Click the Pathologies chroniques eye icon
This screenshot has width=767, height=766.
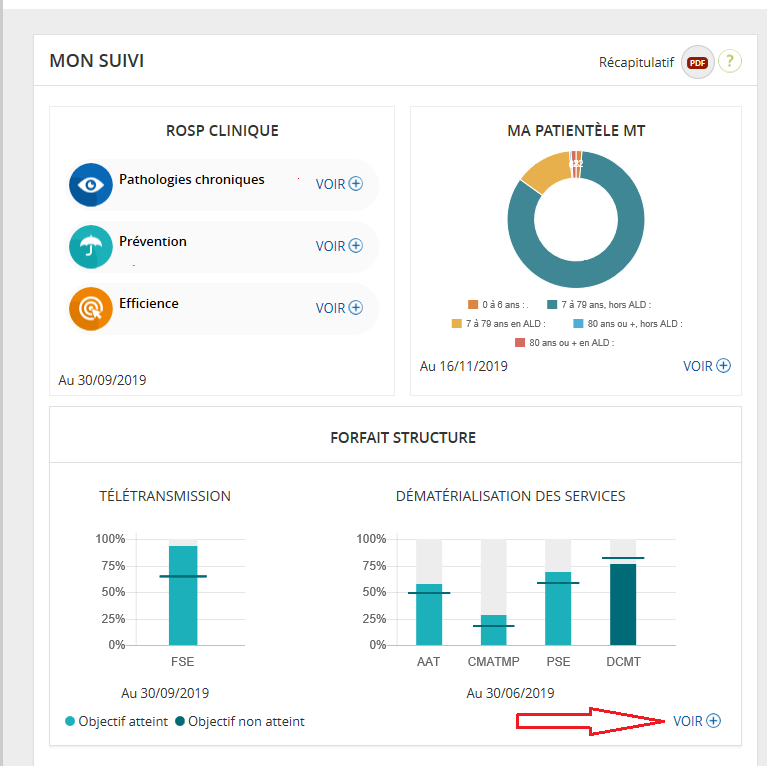click(x=90, y=184)
